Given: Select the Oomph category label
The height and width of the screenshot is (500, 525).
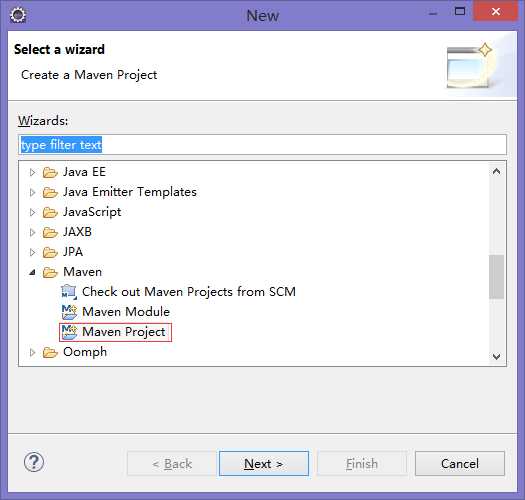Looking at the screenshot, I should 85,352.
